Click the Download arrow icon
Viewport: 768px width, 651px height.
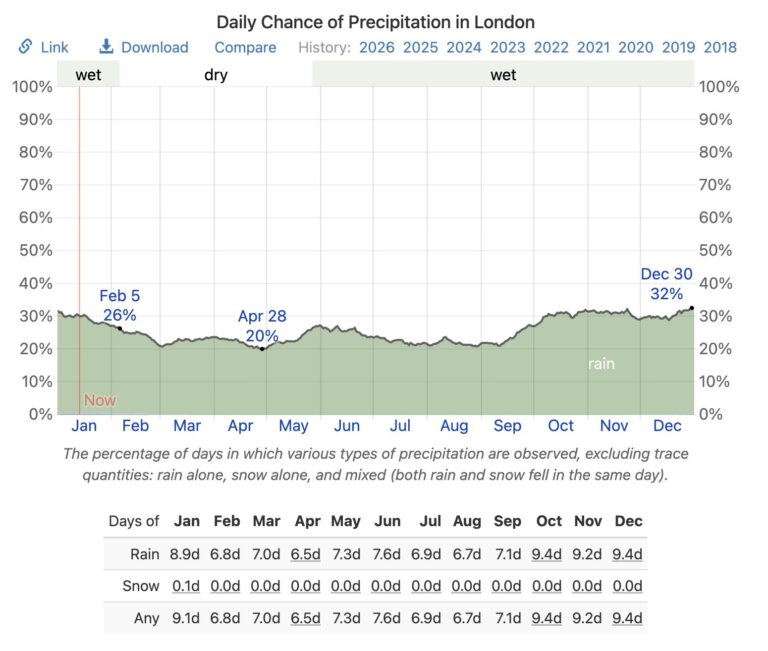click(106, 47)
